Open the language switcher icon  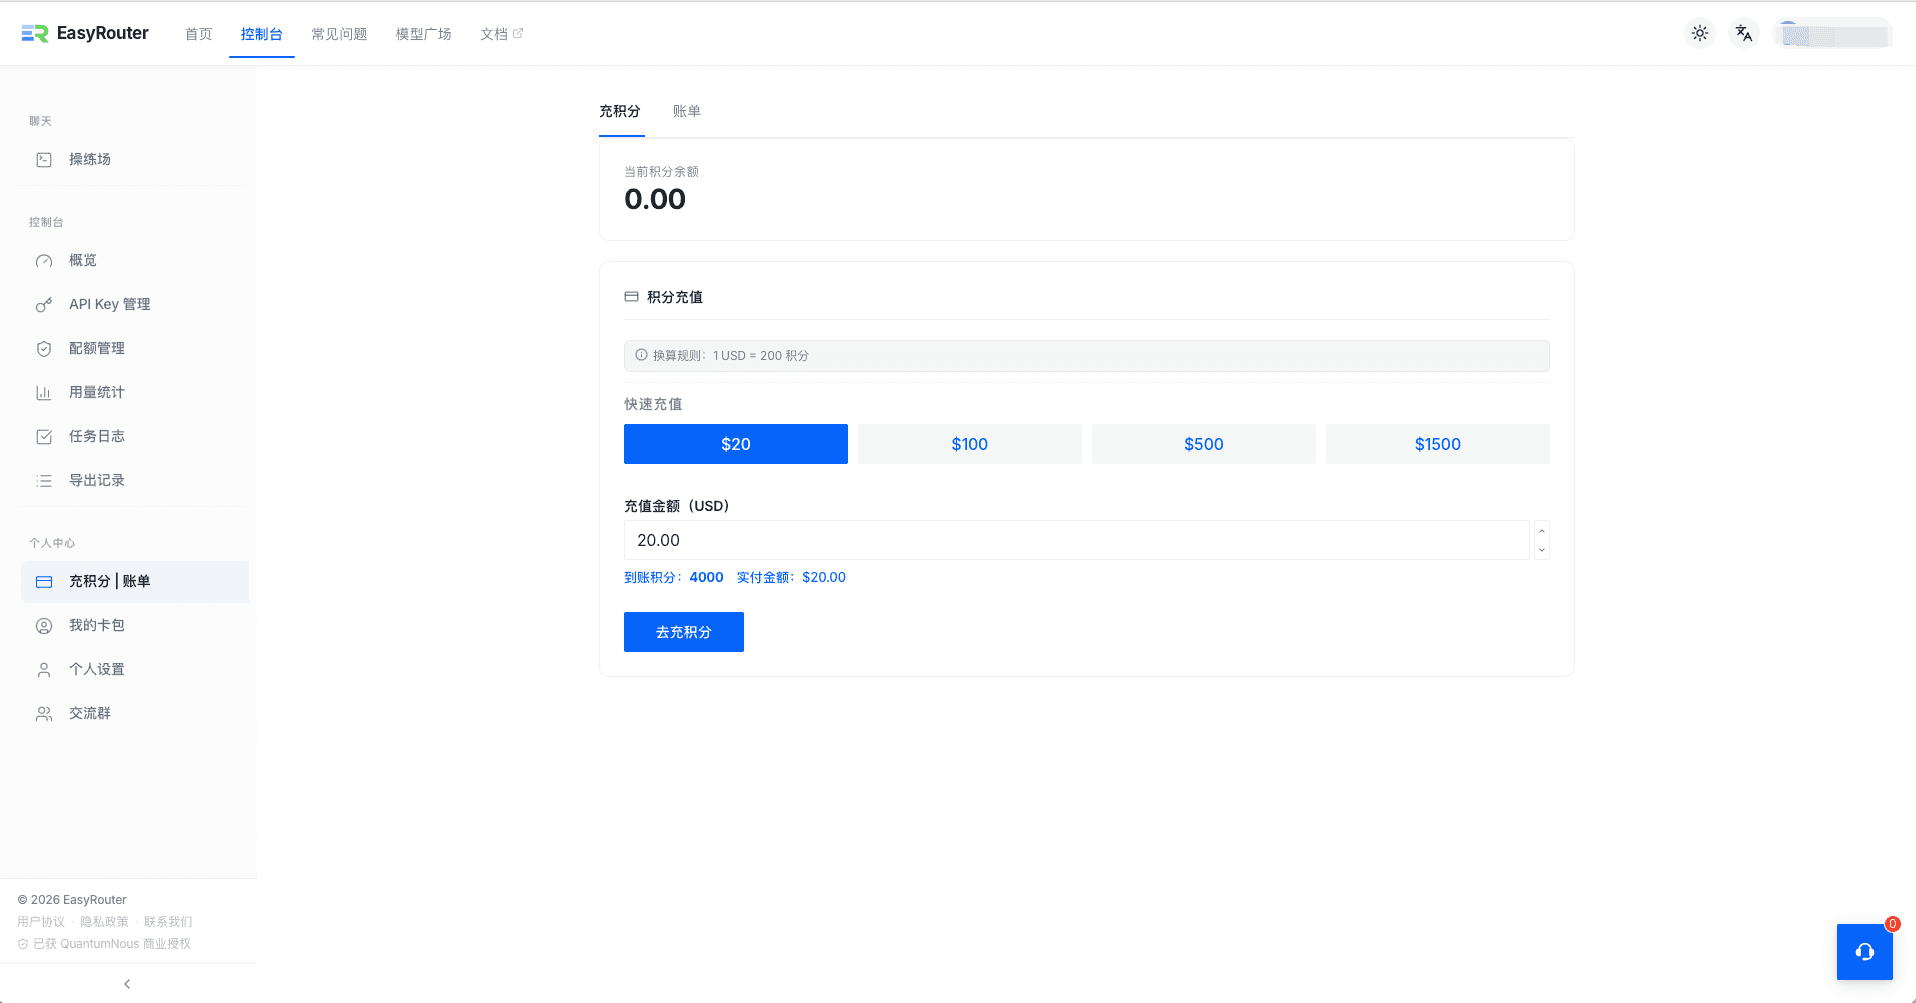tap(1744, 33)
